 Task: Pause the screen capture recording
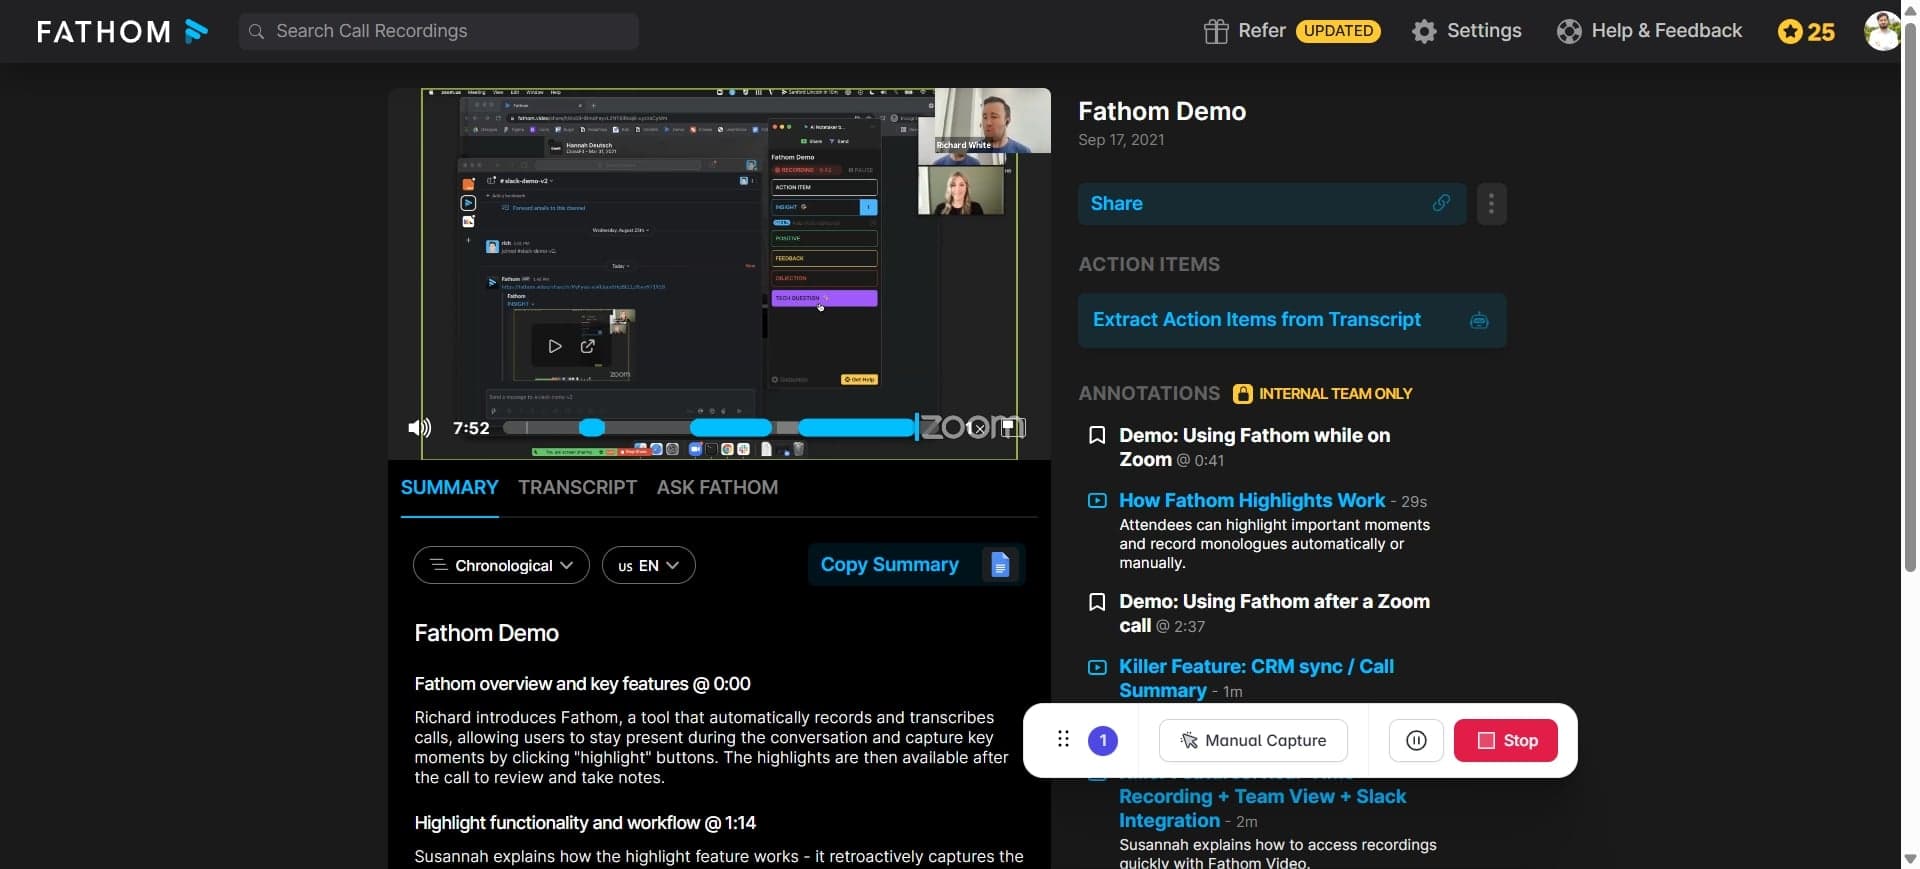point(1416,741)
